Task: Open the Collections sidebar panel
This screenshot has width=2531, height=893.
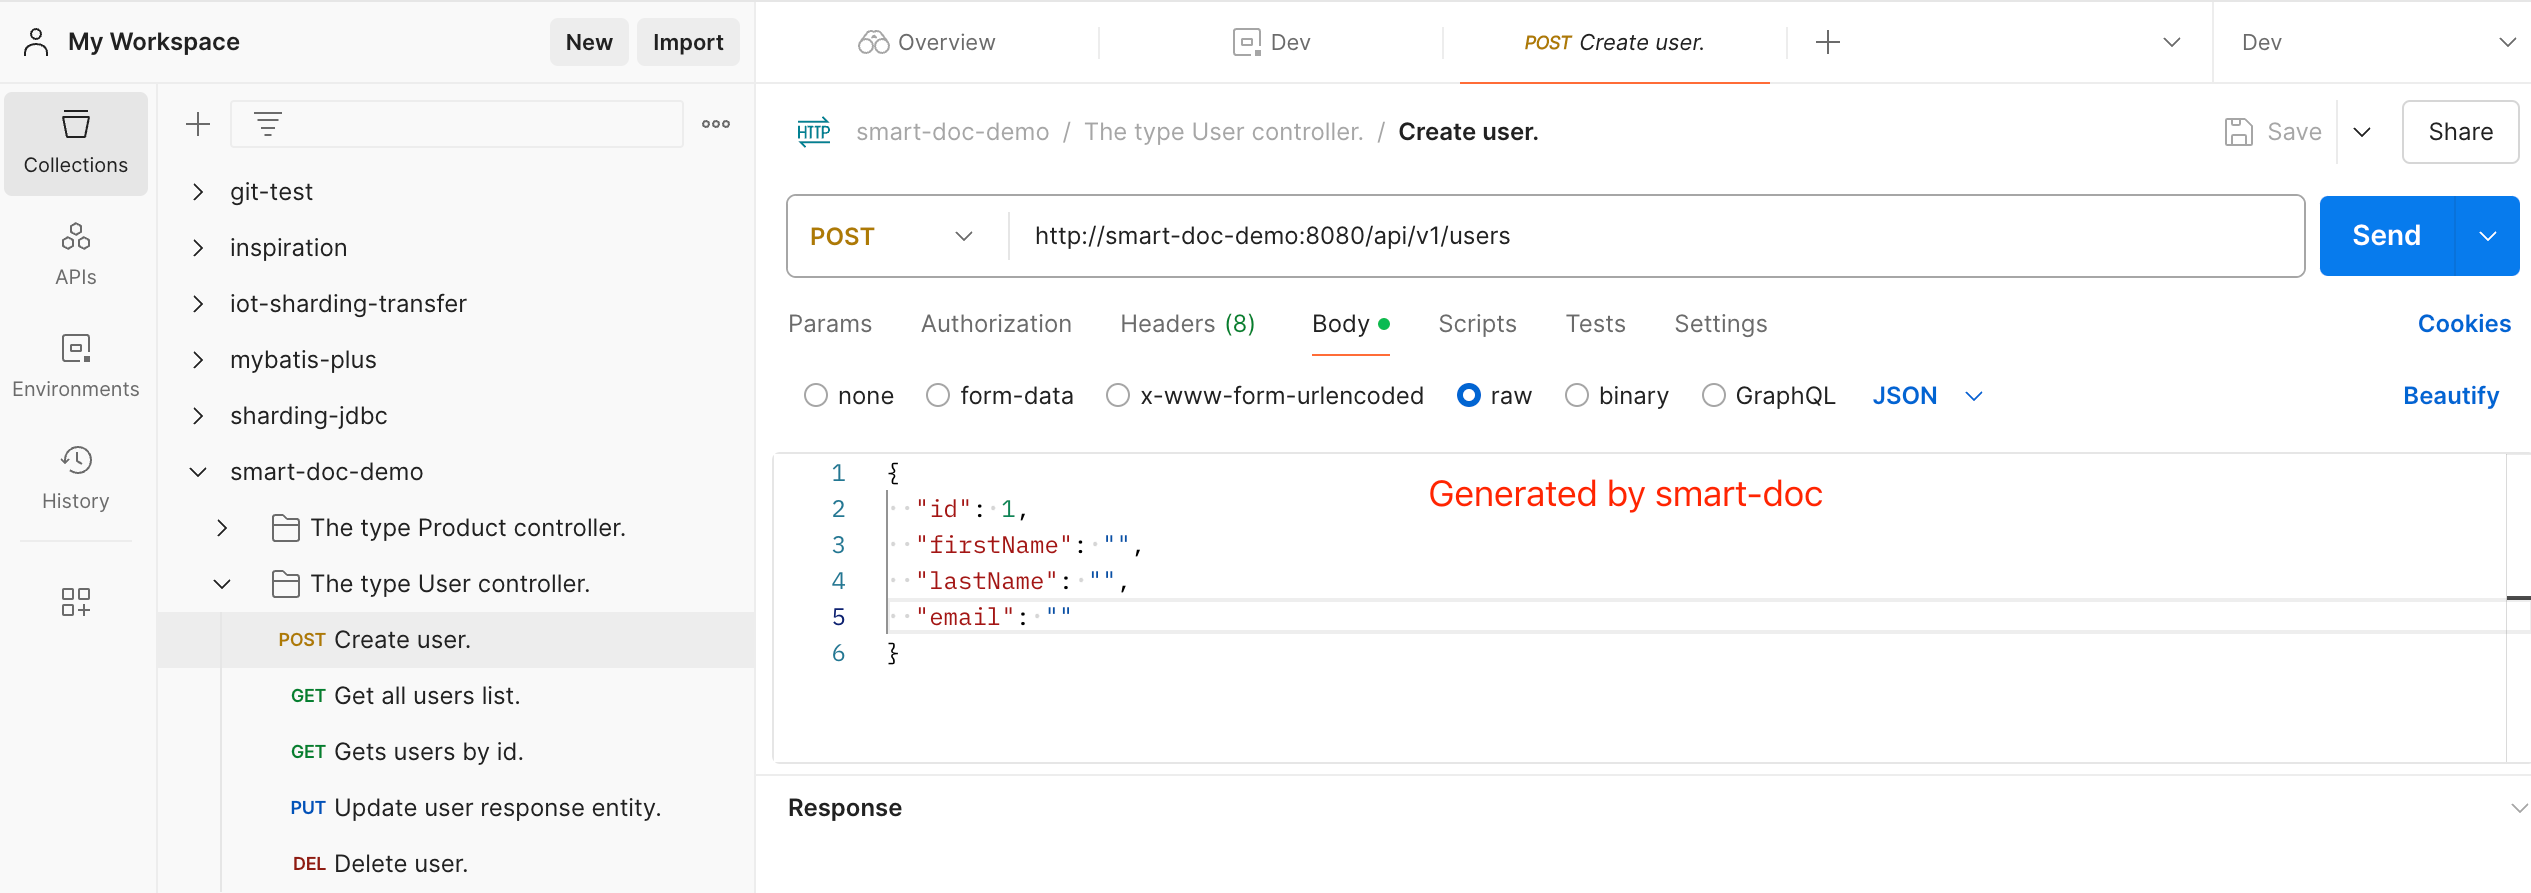Action: point(76,143)
